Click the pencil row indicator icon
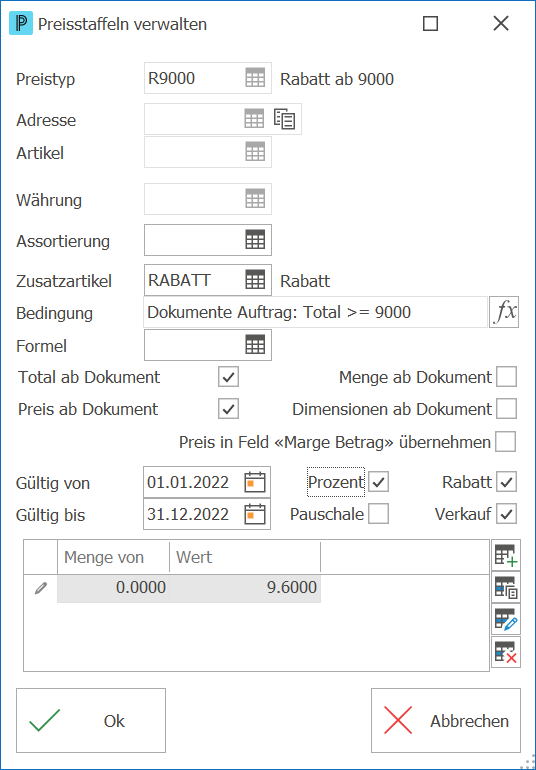Viewport: 536px width, 770px height. click(x=41, y=588)
